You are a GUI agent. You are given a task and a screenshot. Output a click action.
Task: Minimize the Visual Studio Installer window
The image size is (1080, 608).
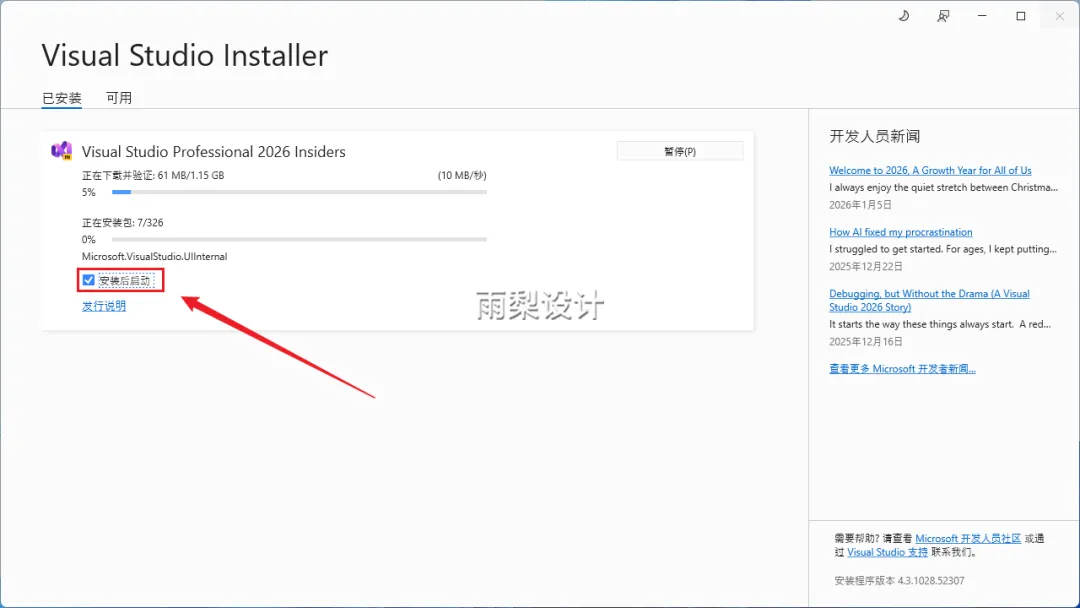click(982, 16)
